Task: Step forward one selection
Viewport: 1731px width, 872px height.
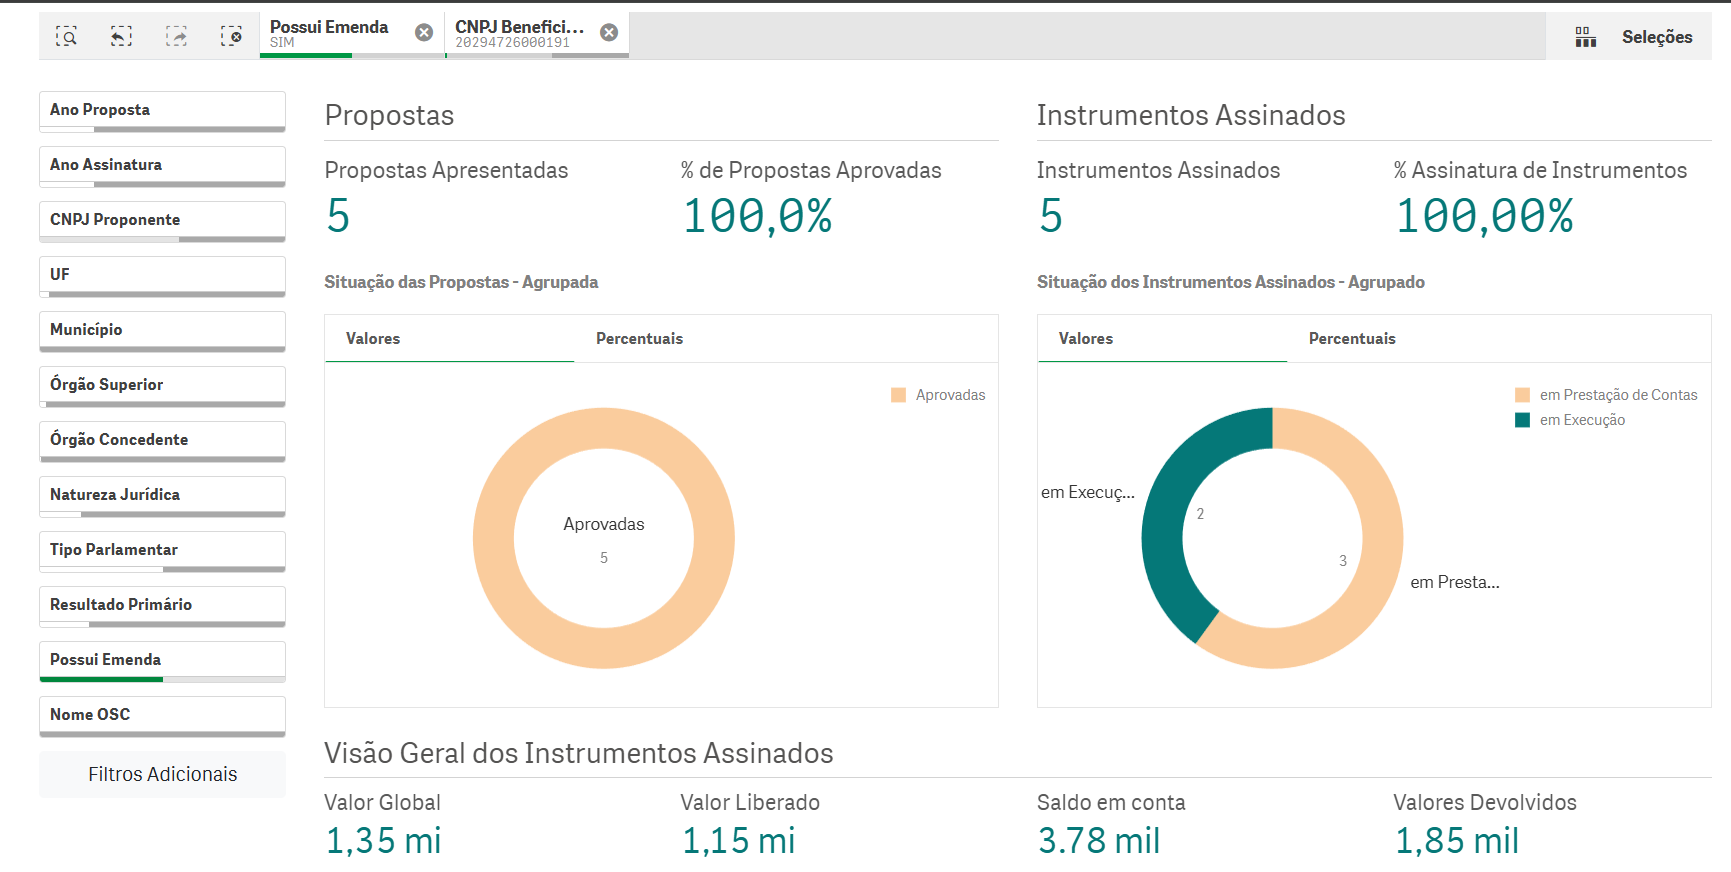Action: pyautogui.click(x=176, y=37)
